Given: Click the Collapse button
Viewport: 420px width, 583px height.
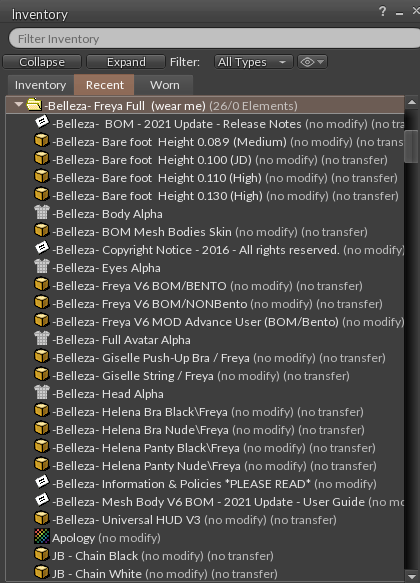Looking at the screenshot, I should (x=42, y=62).
